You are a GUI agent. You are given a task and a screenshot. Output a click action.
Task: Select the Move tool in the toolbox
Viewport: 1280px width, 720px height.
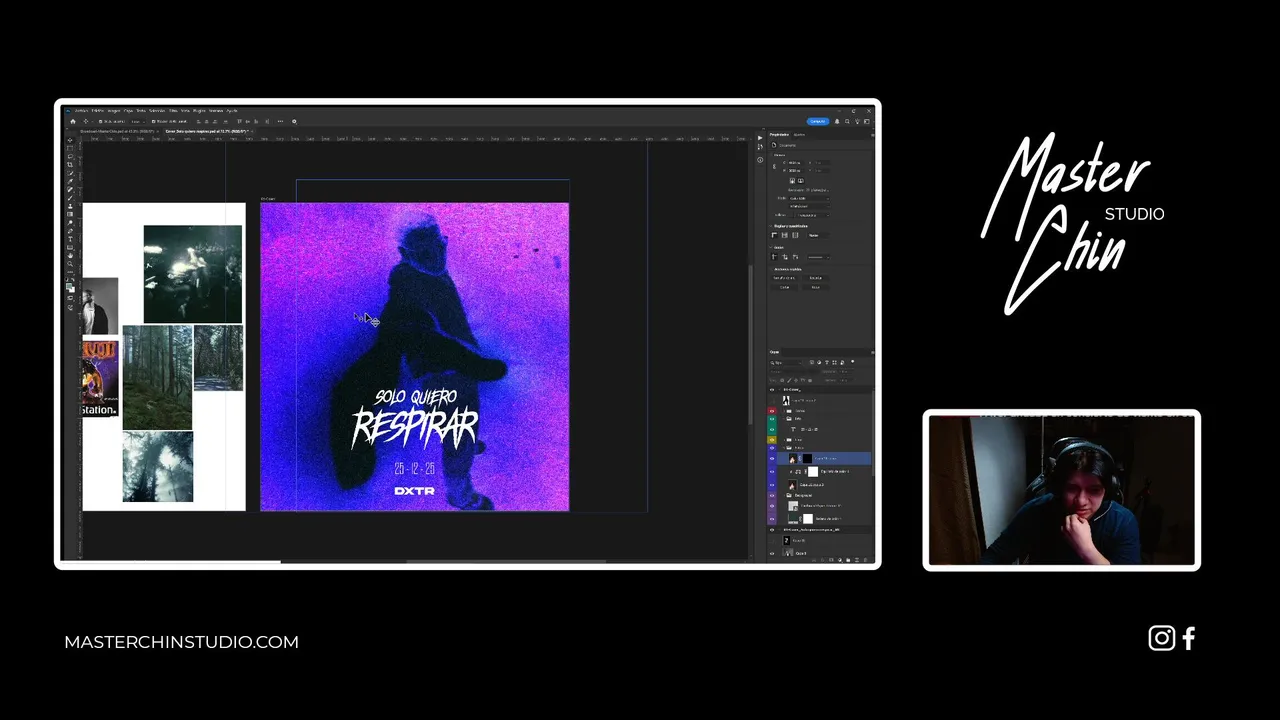[x=70, y=140]
